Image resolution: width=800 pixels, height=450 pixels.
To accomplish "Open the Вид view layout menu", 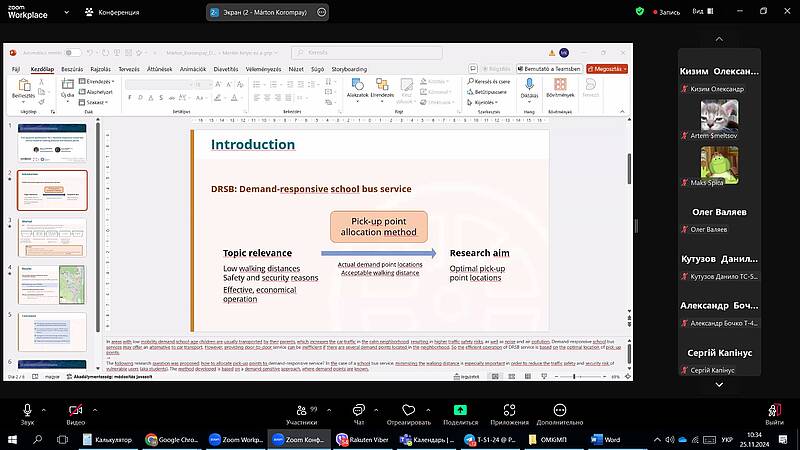I will (x=703, y=11).
